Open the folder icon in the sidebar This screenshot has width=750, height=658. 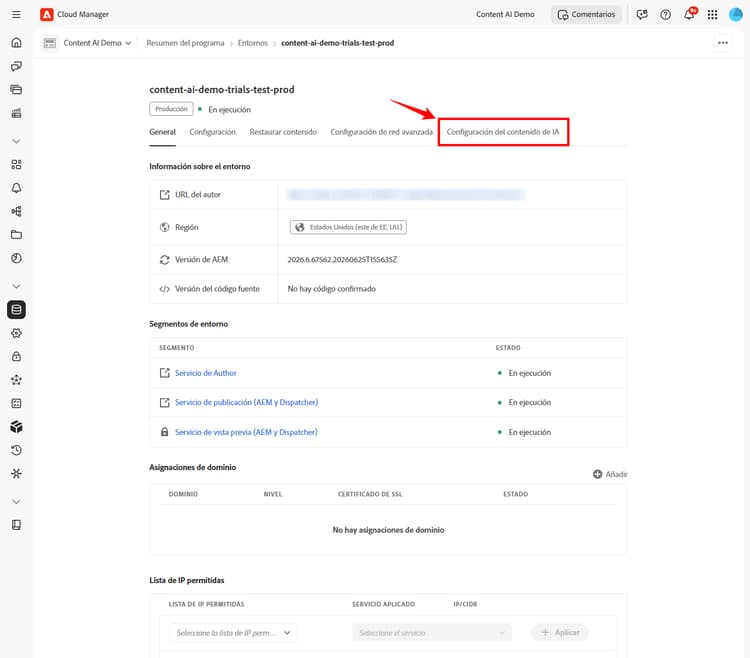16,235
